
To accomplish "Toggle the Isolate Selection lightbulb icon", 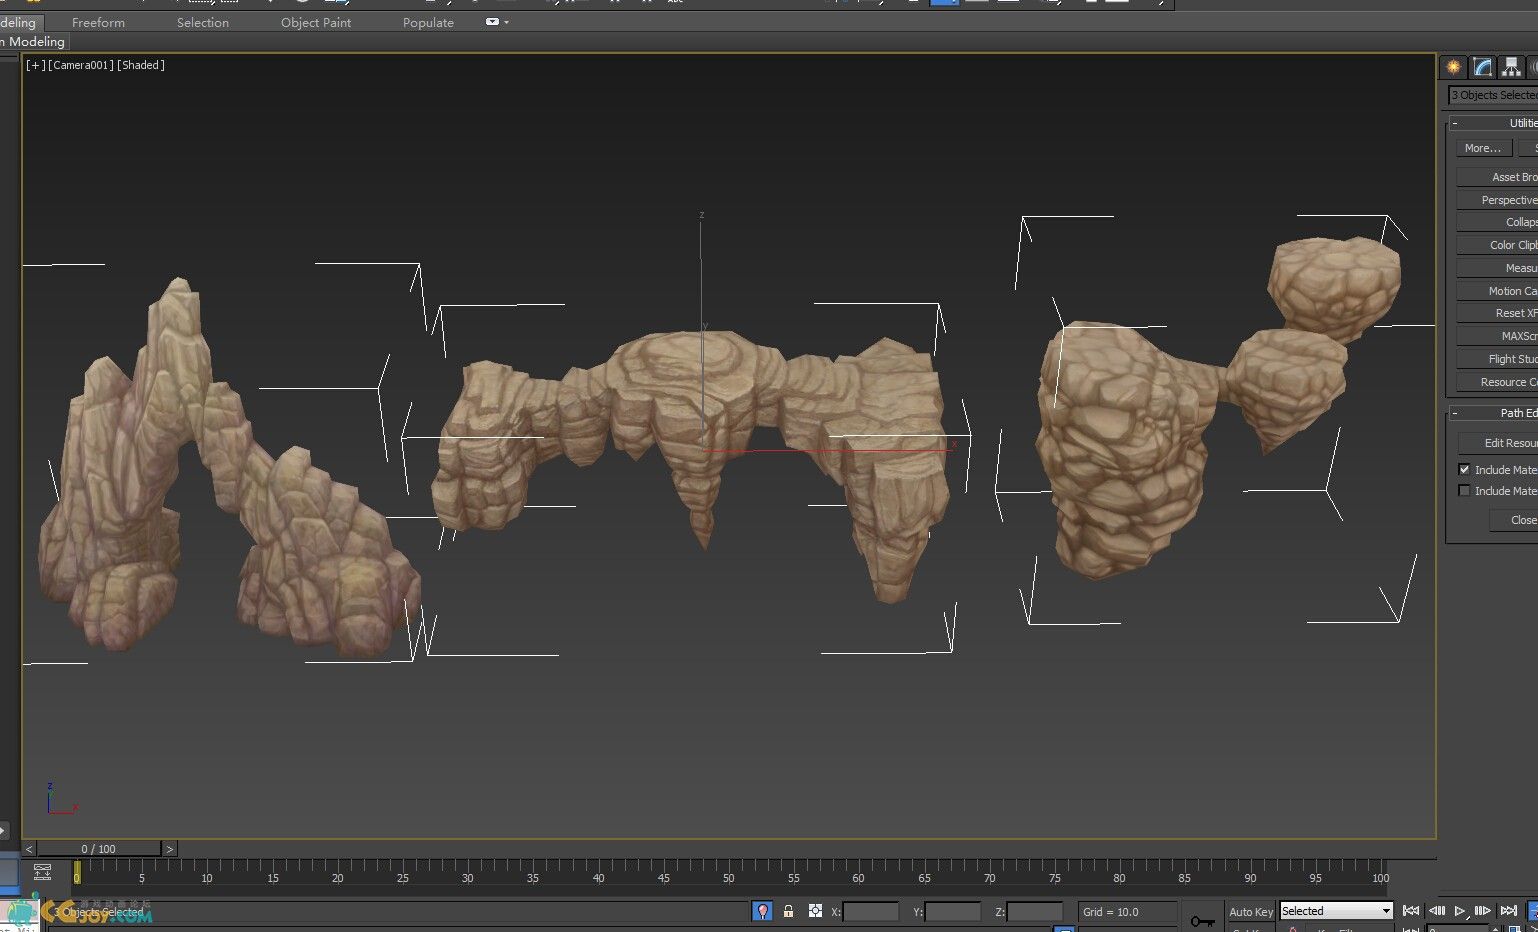I will tap(763, 911).
